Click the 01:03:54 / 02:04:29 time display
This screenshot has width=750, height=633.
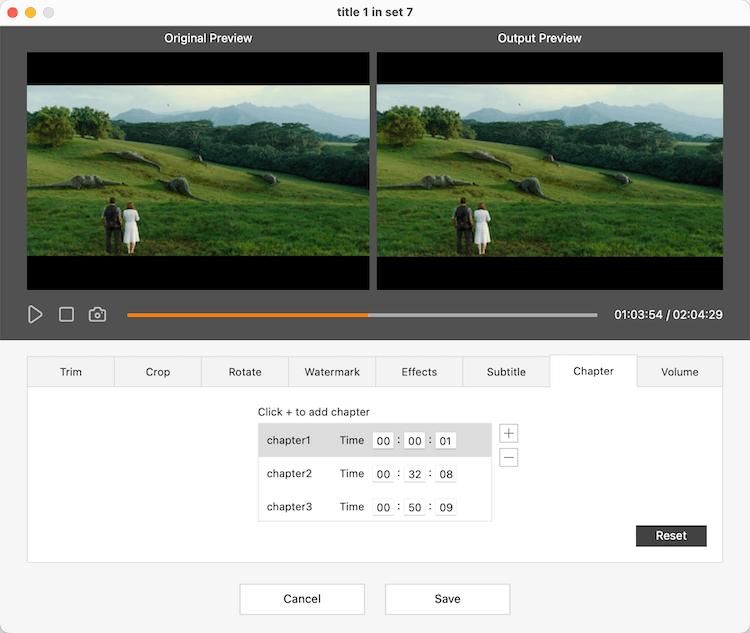tap(668, 315)
